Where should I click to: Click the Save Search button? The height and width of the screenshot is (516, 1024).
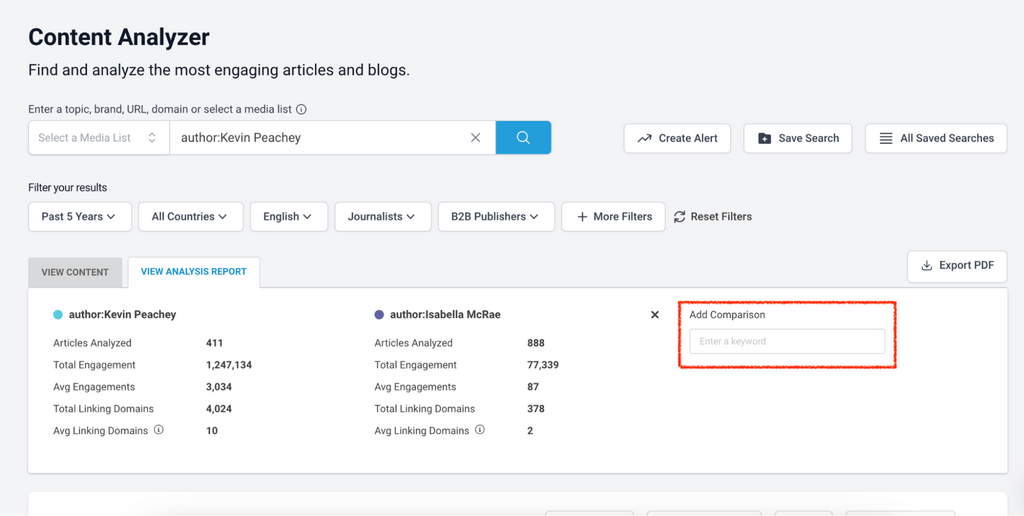[798, 138]
